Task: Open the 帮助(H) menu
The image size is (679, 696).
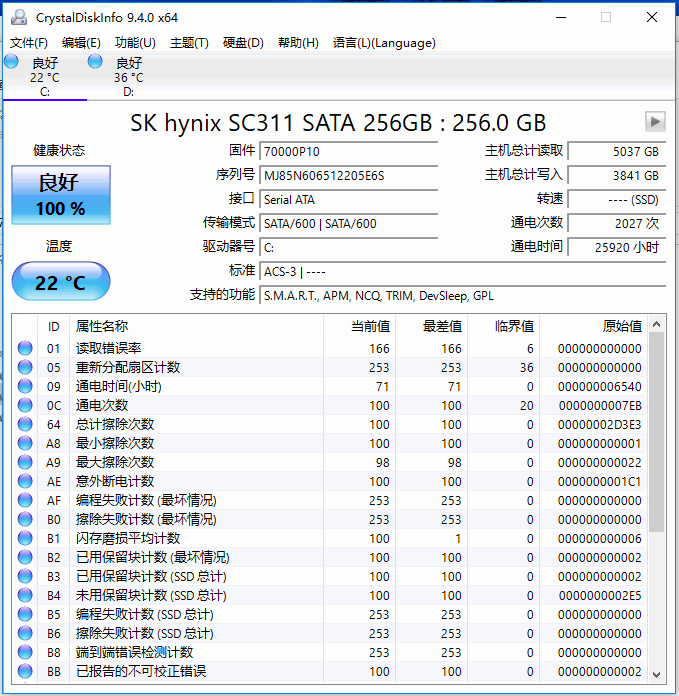Action: coord(298,43)
